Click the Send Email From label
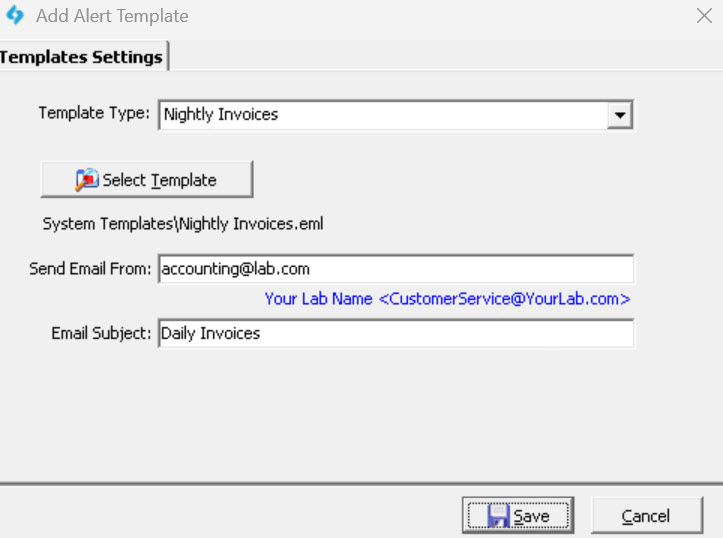Image resolution: width=723 pixels, height=538 pixels. click(90, 269)
